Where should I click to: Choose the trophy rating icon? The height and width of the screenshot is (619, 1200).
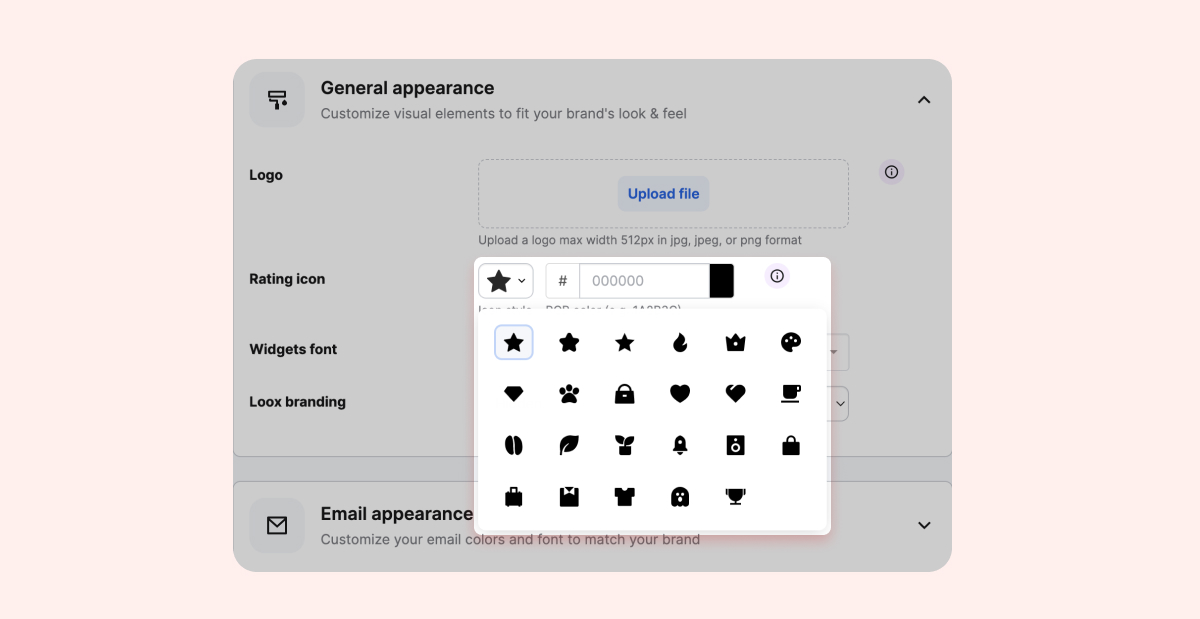736,496
